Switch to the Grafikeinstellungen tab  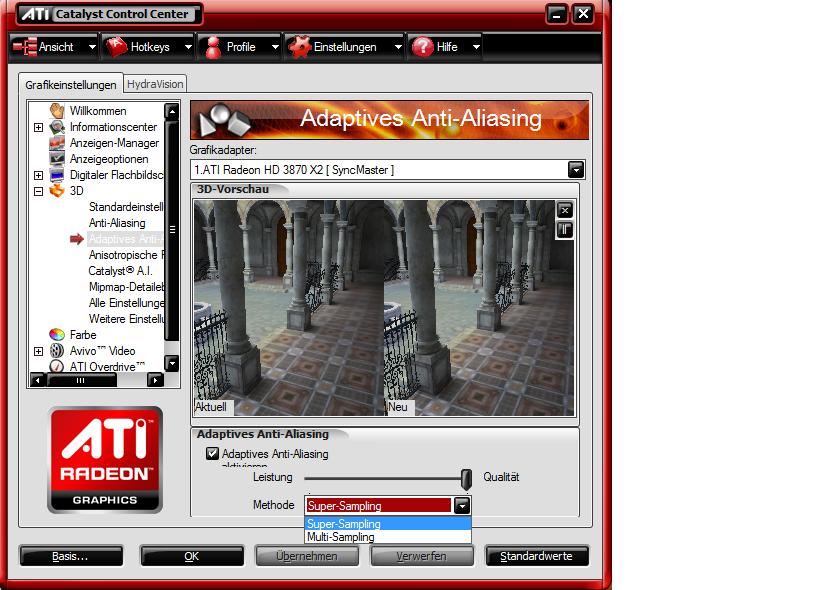[x=71, y=85]
